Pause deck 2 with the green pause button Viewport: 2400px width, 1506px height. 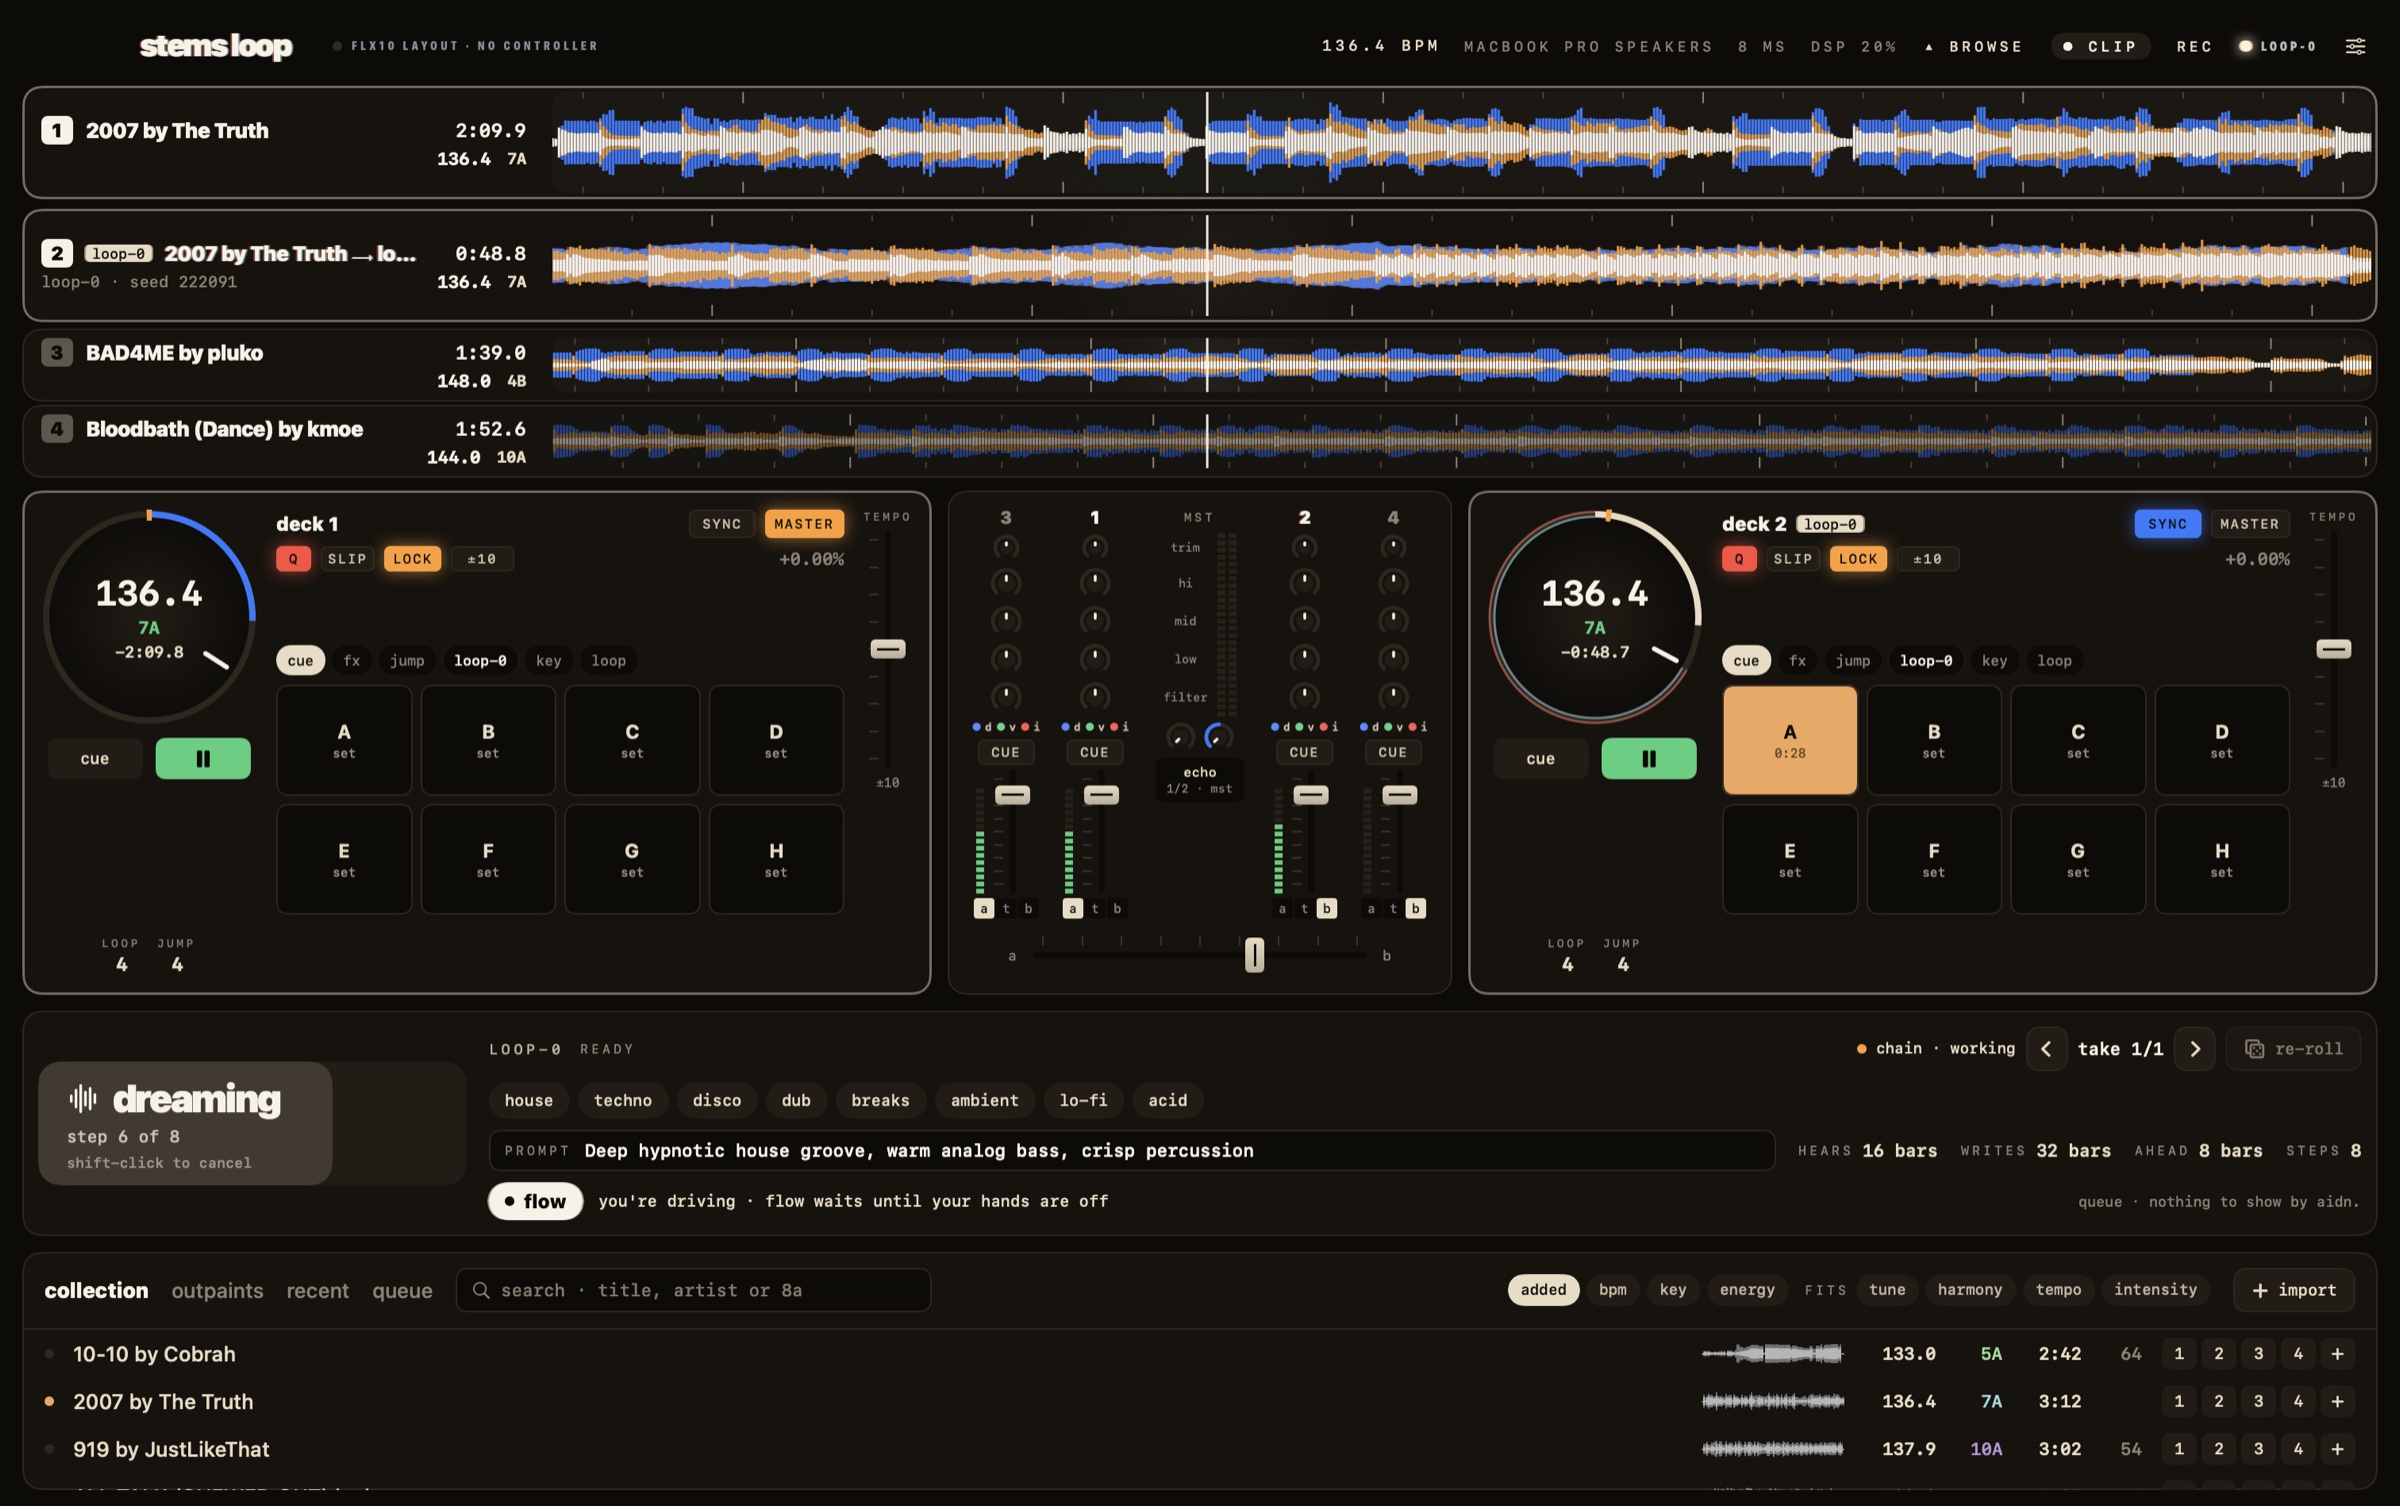tap(1648, 758)
